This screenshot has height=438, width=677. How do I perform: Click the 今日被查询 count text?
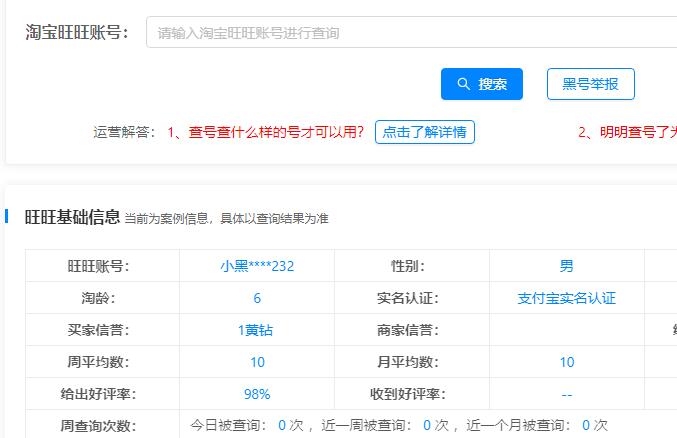pos(247,425)
